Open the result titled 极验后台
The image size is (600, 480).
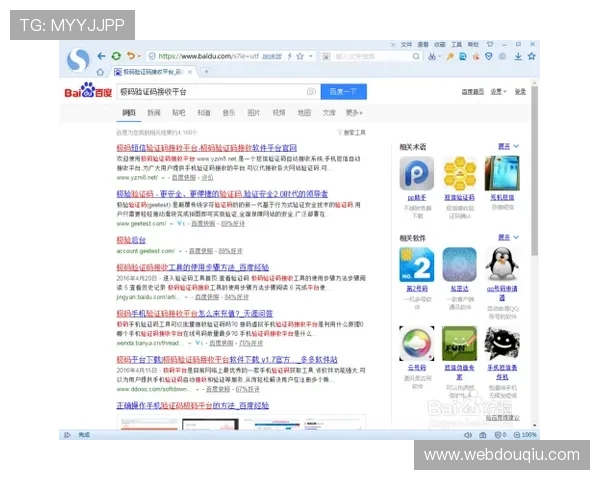131,240
